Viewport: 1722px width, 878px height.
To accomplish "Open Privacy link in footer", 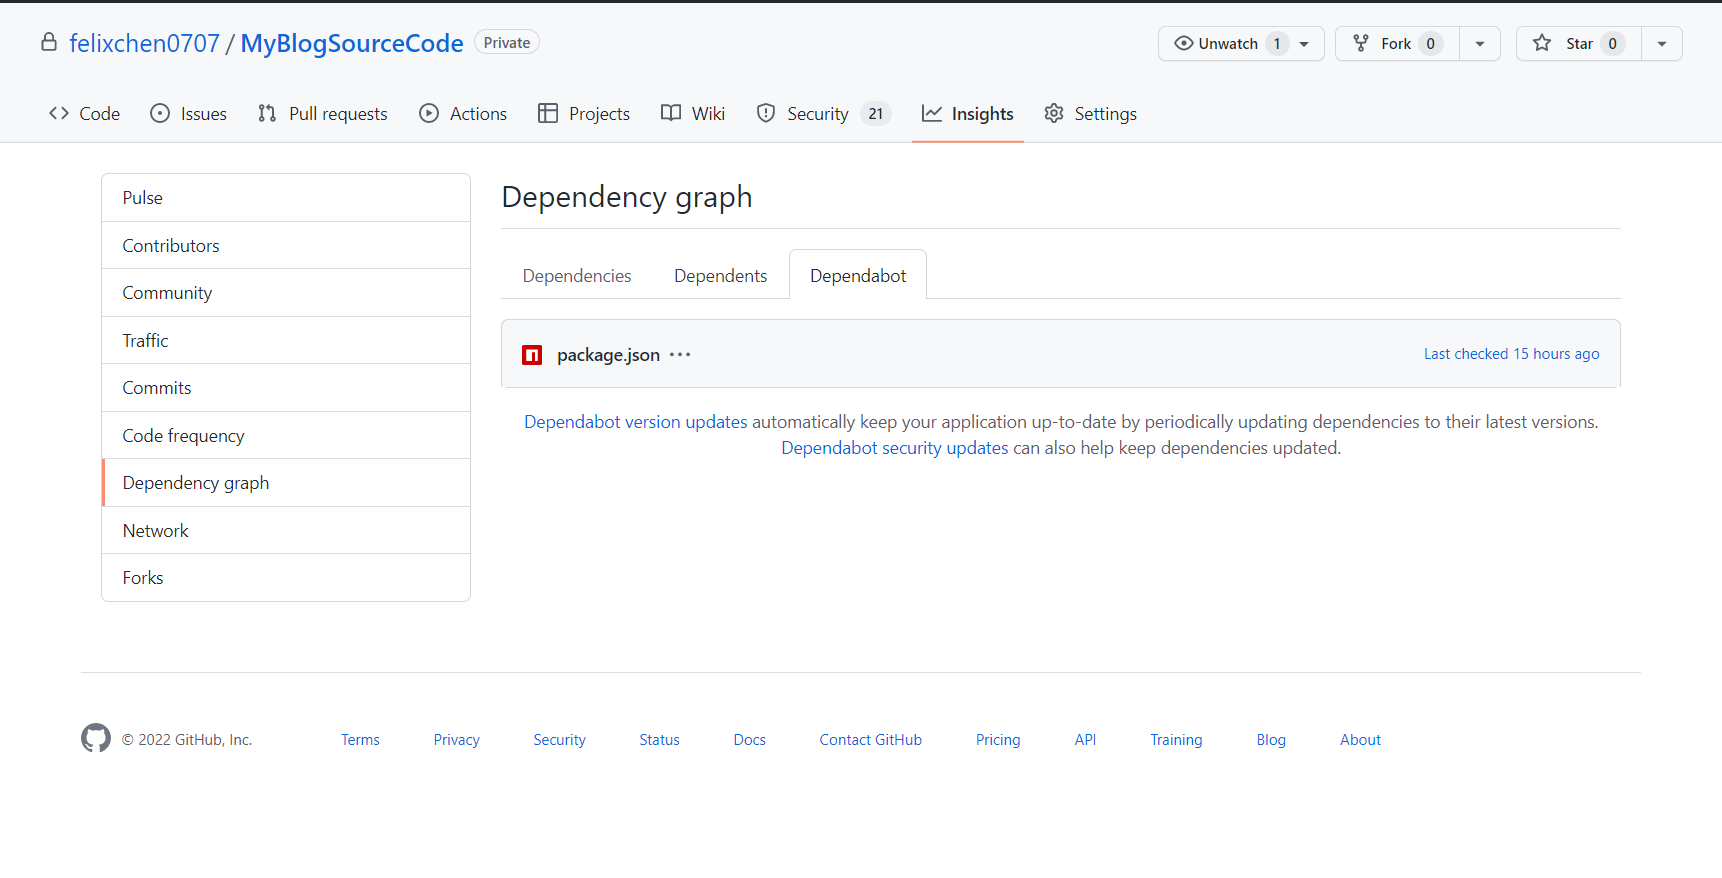I will (456, 740).
